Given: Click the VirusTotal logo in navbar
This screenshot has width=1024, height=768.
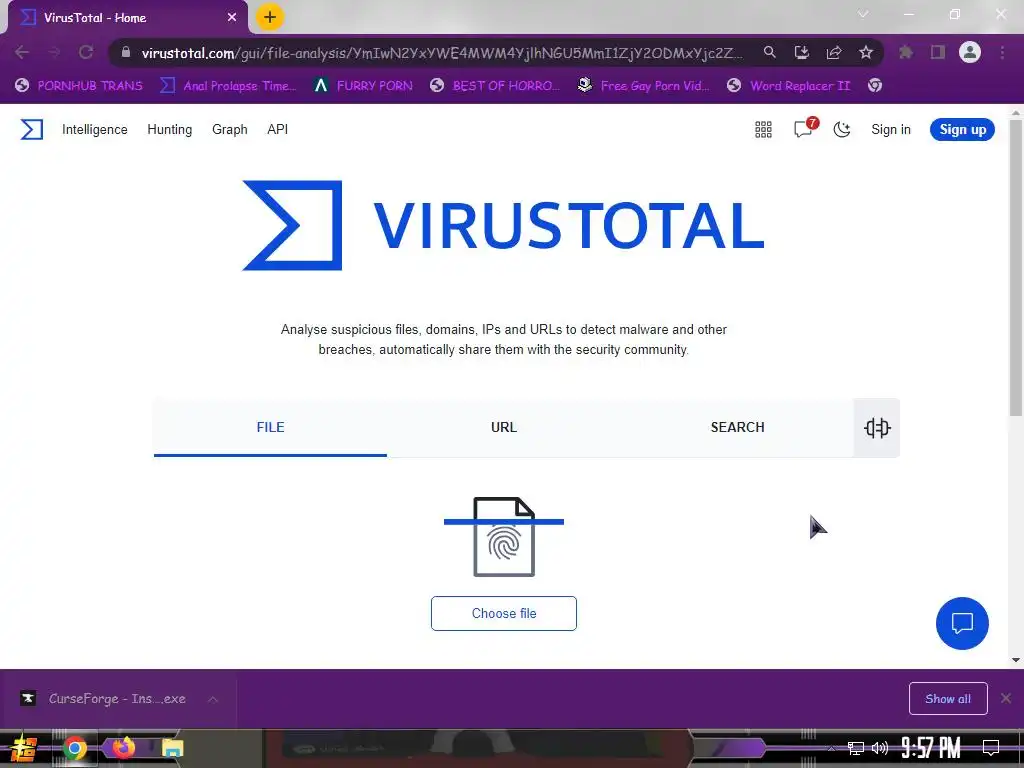Looking at the screenshot, I should click(x=31, y=129).
